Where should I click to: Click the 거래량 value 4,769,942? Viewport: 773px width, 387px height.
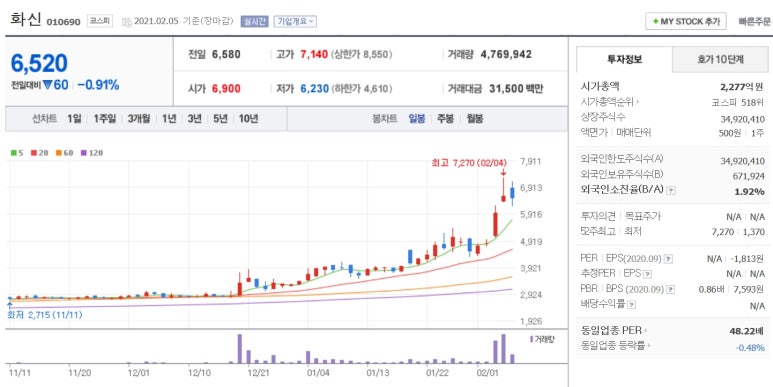506,54
